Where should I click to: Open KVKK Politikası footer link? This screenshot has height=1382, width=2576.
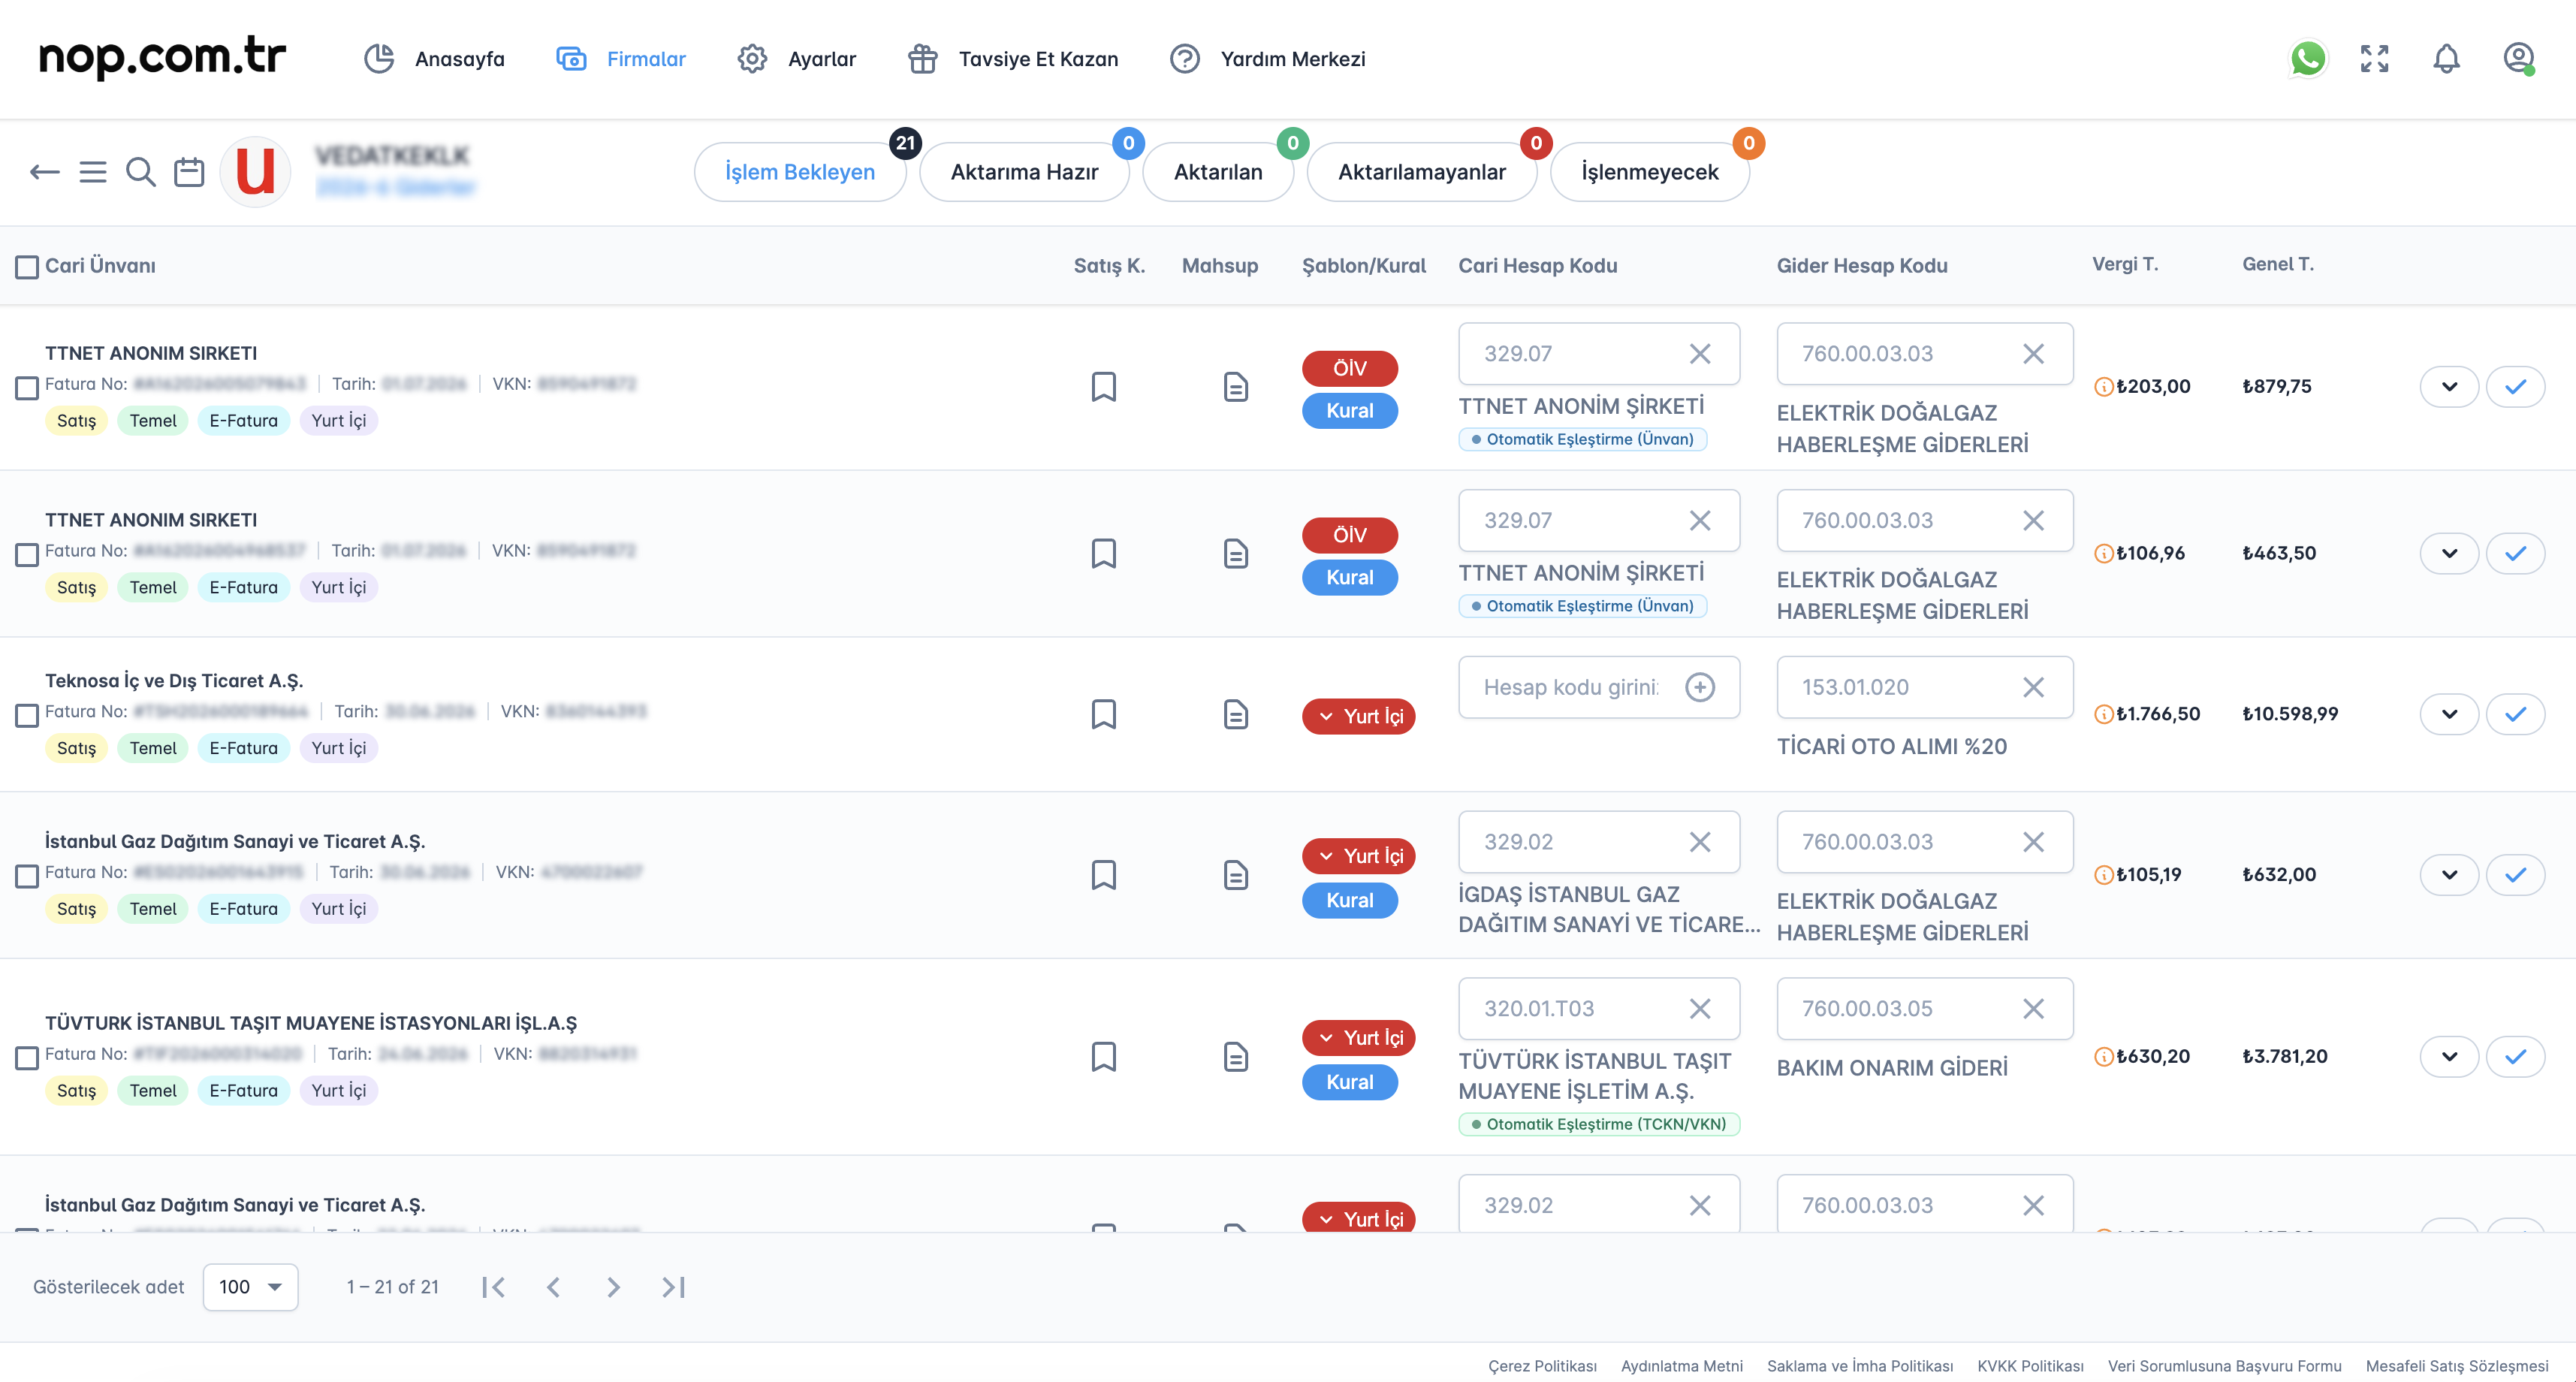2030,1366
